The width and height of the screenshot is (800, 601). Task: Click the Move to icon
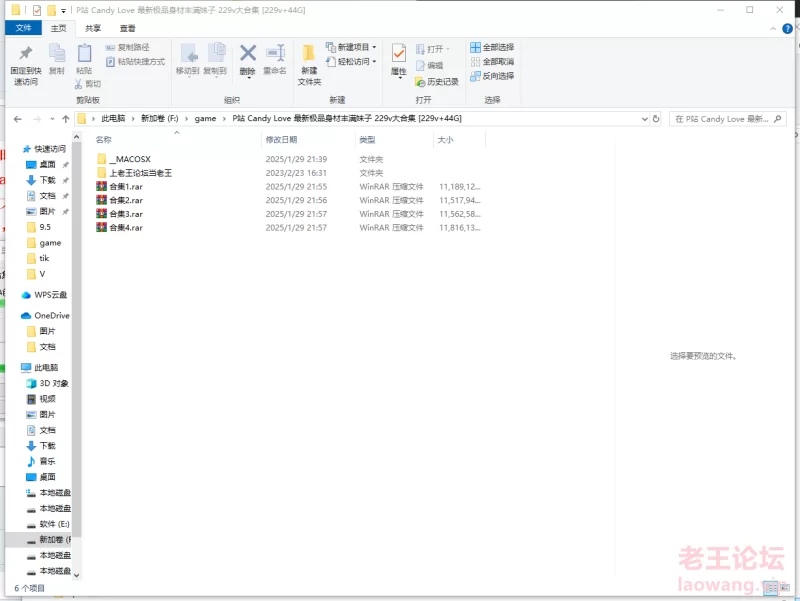click(x=188, y=53)
